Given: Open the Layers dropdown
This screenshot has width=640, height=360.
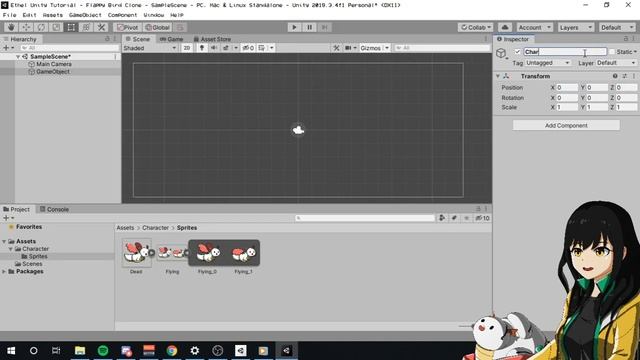Looking at the screenshot, I should [576, 27].
